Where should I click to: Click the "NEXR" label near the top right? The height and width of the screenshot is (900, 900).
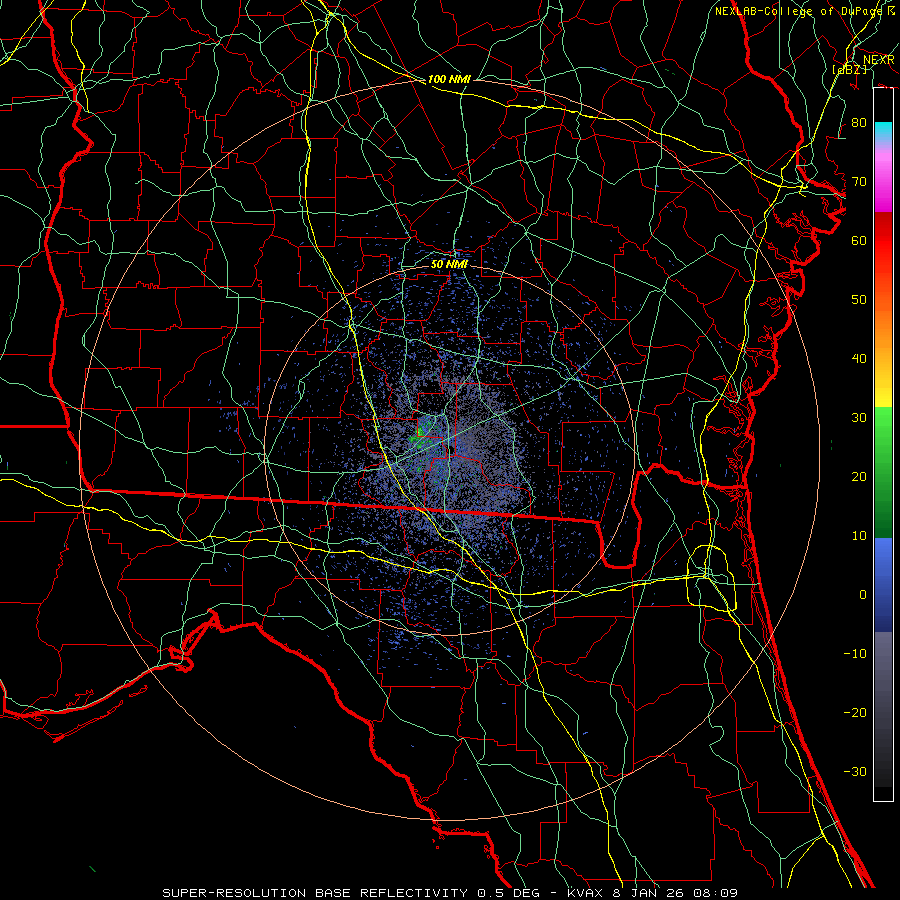878,60
